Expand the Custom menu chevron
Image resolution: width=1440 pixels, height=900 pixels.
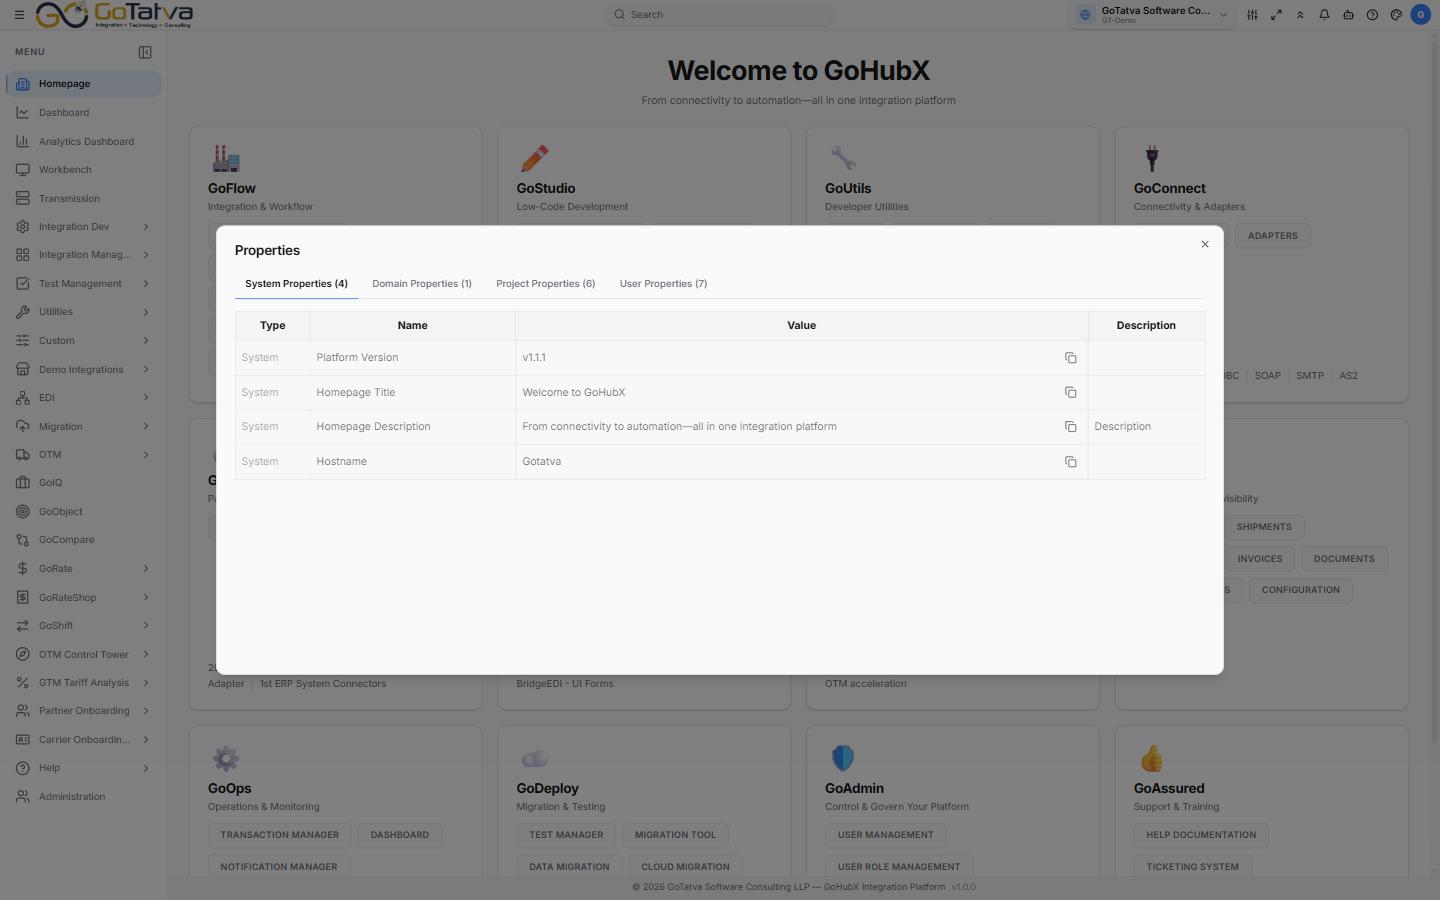click(146, 341)
